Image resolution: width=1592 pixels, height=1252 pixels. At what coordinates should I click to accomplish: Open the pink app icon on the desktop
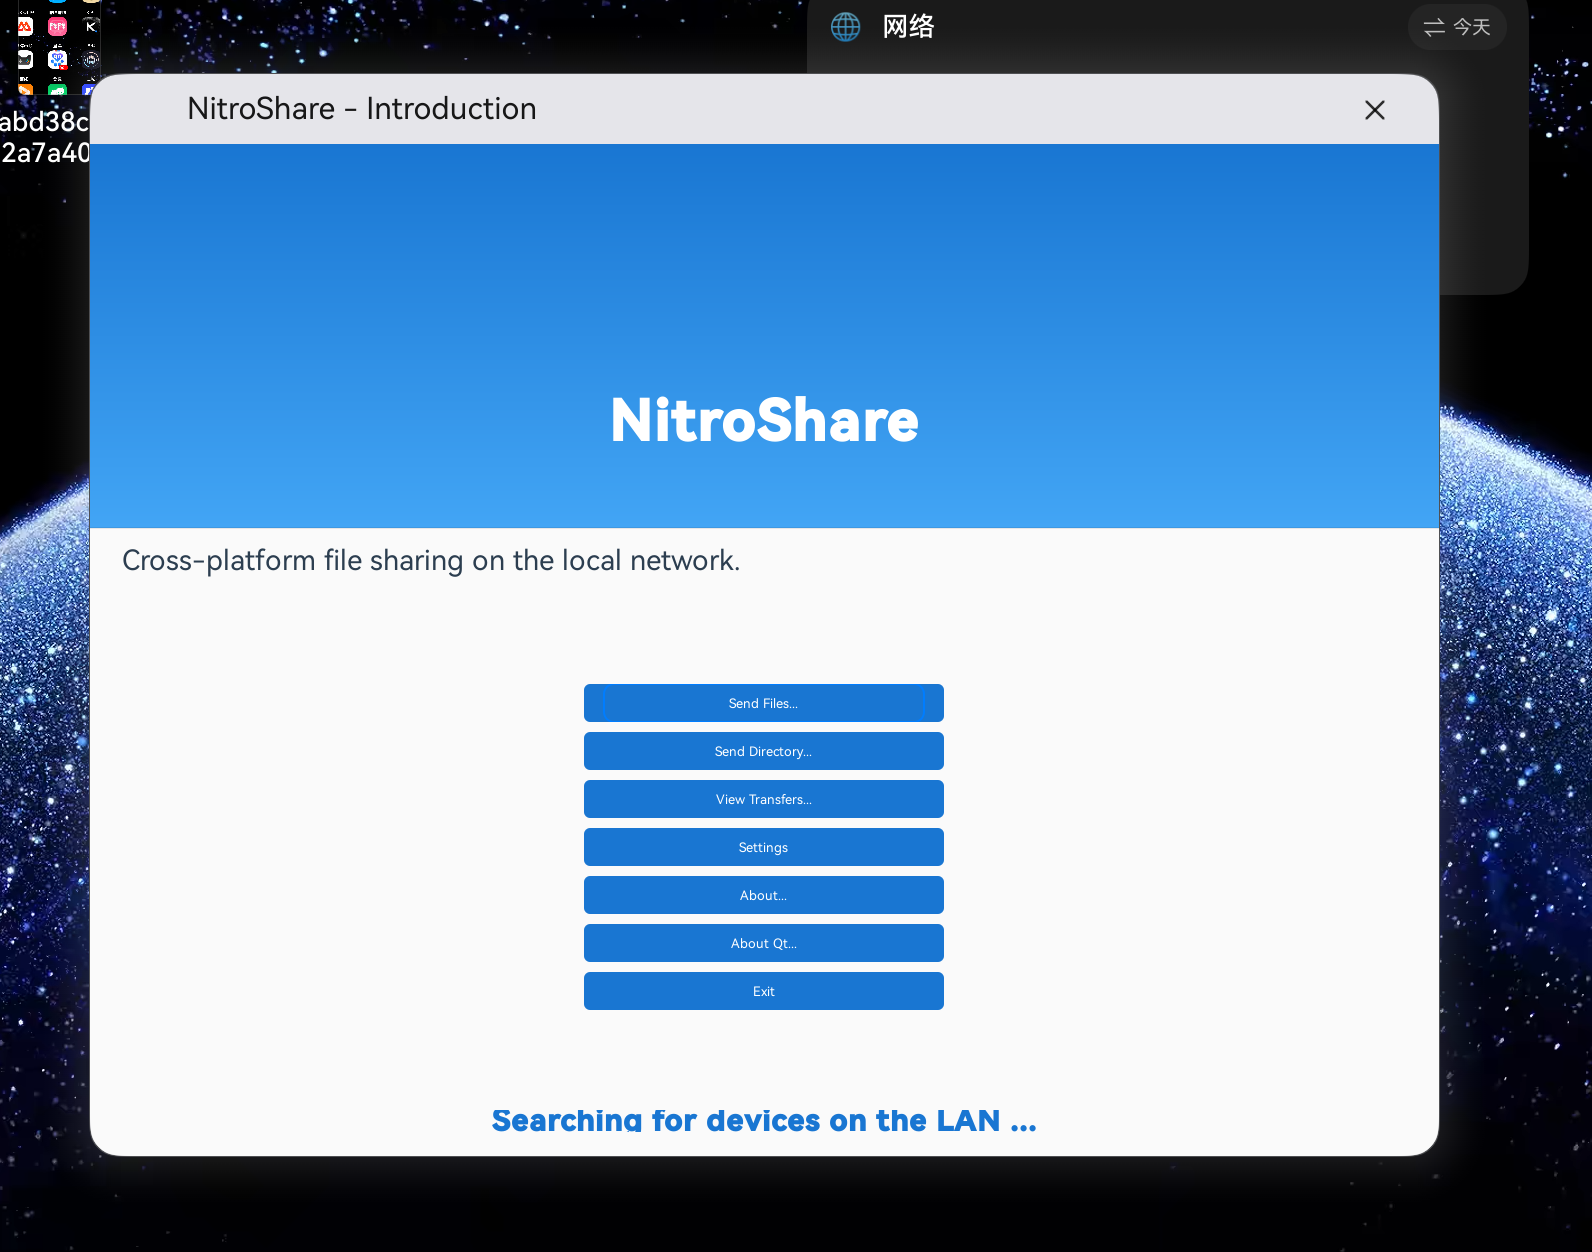coord(57,27)
